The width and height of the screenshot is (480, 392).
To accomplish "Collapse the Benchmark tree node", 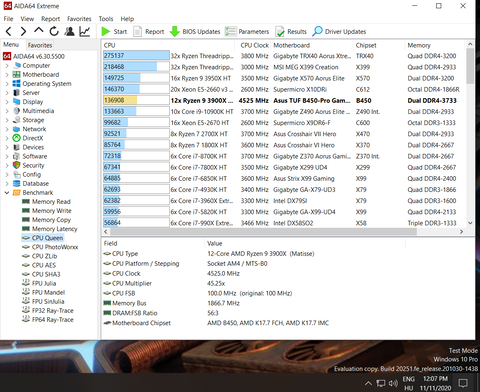I will [x=7, y=193].
